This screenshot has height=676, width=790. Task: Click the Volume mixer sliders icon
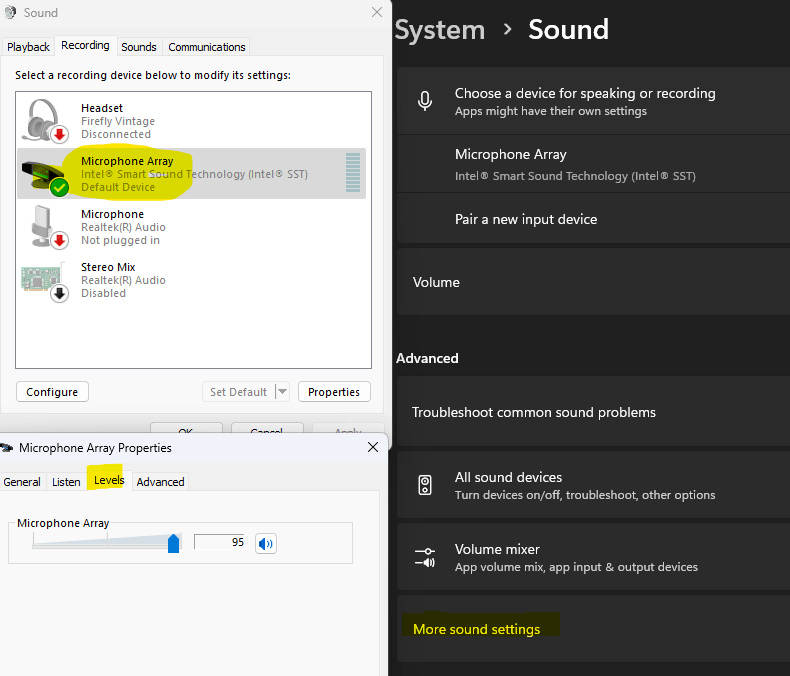coord(425,557)
